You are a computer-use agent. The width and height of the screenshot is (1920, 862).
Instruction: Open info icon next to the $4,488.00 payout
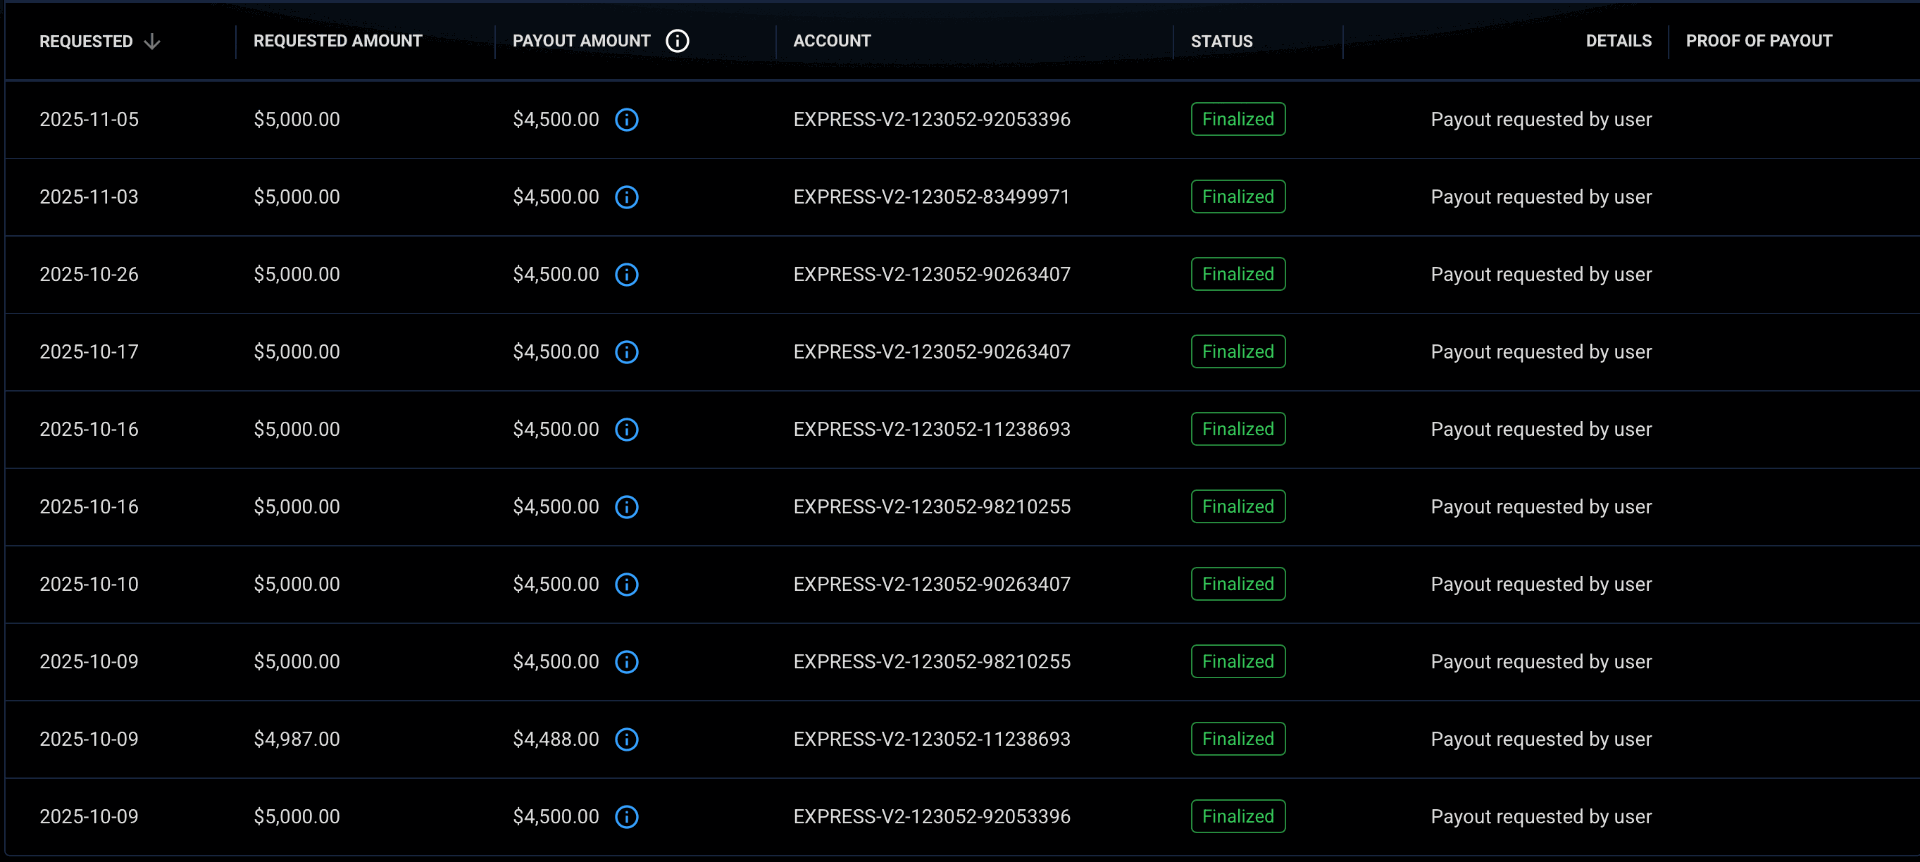point(627,740)
